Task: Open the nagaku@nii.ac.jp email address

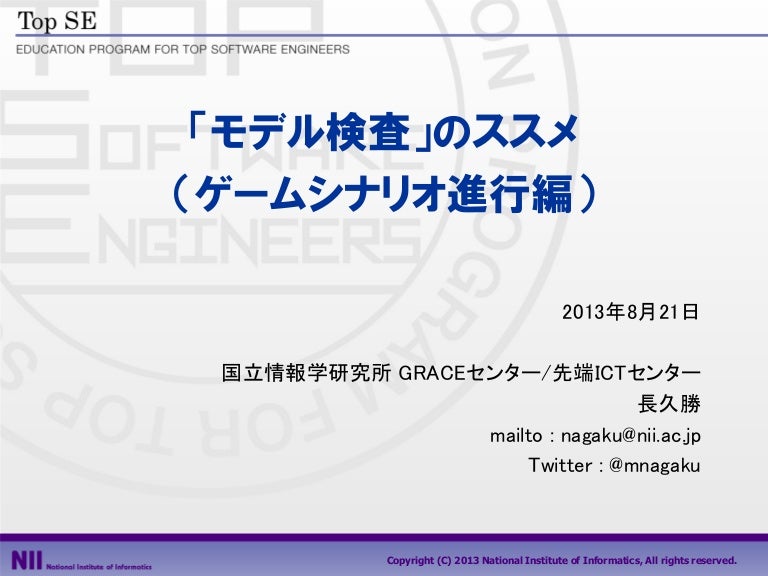Action: pos(630,436)
